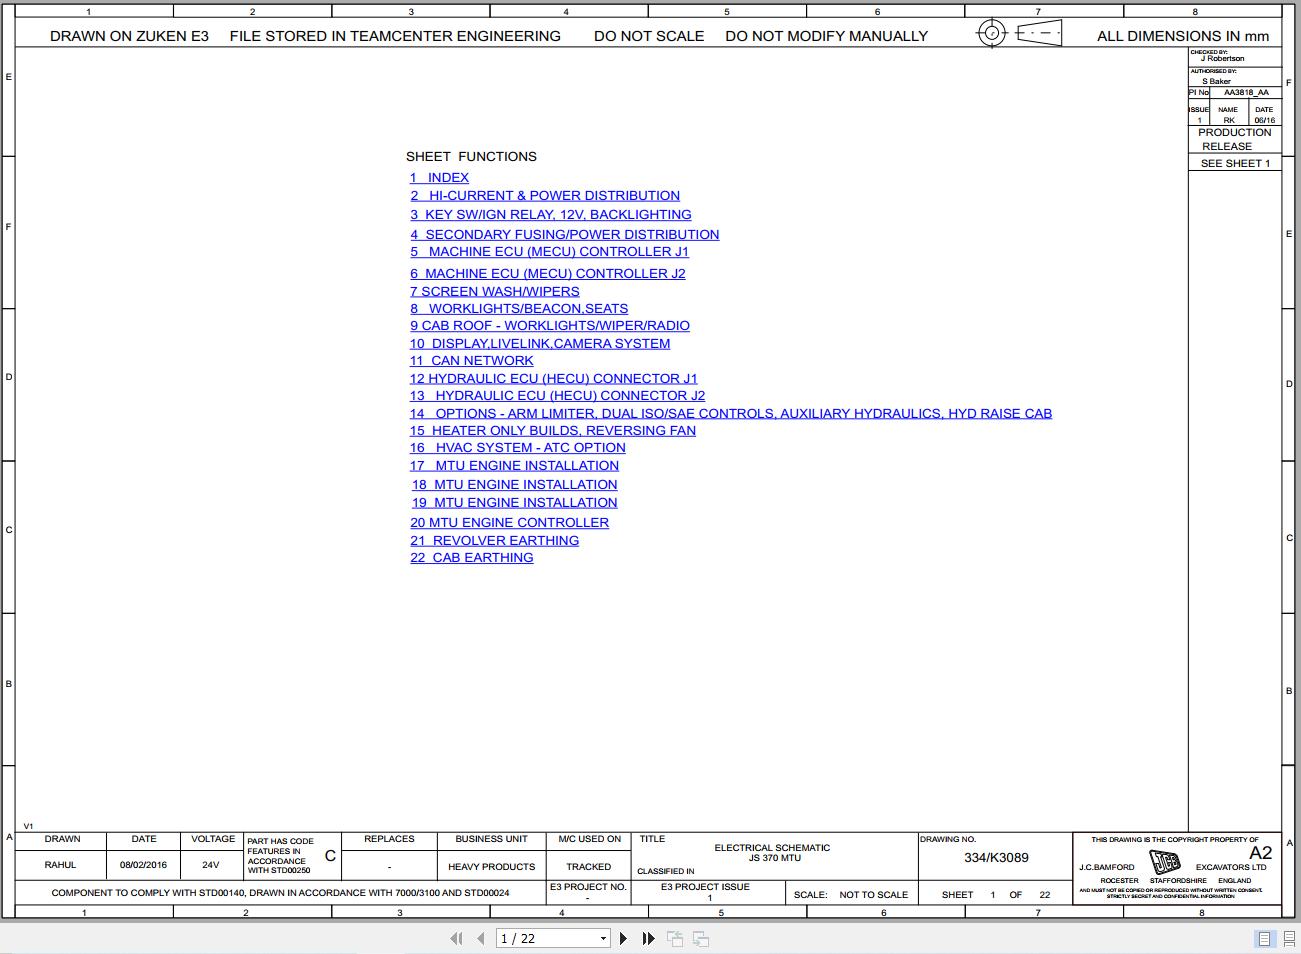Click the J Robertson checked-by name
This screenshot has height=954, width=1301.
1222,59
